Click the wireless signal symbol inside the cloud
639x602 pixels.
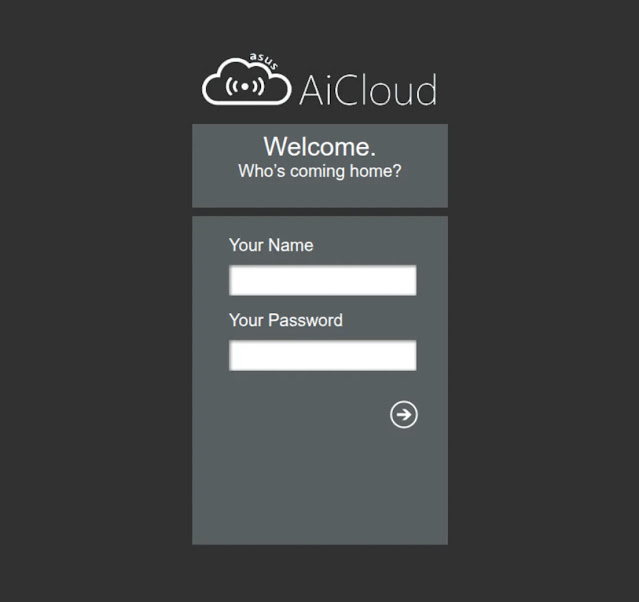click(x=246, y=86)
